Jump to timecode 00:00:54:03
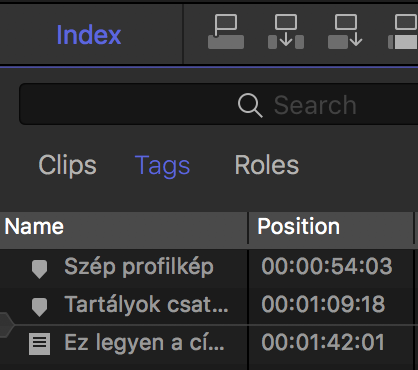 point(327,266)
